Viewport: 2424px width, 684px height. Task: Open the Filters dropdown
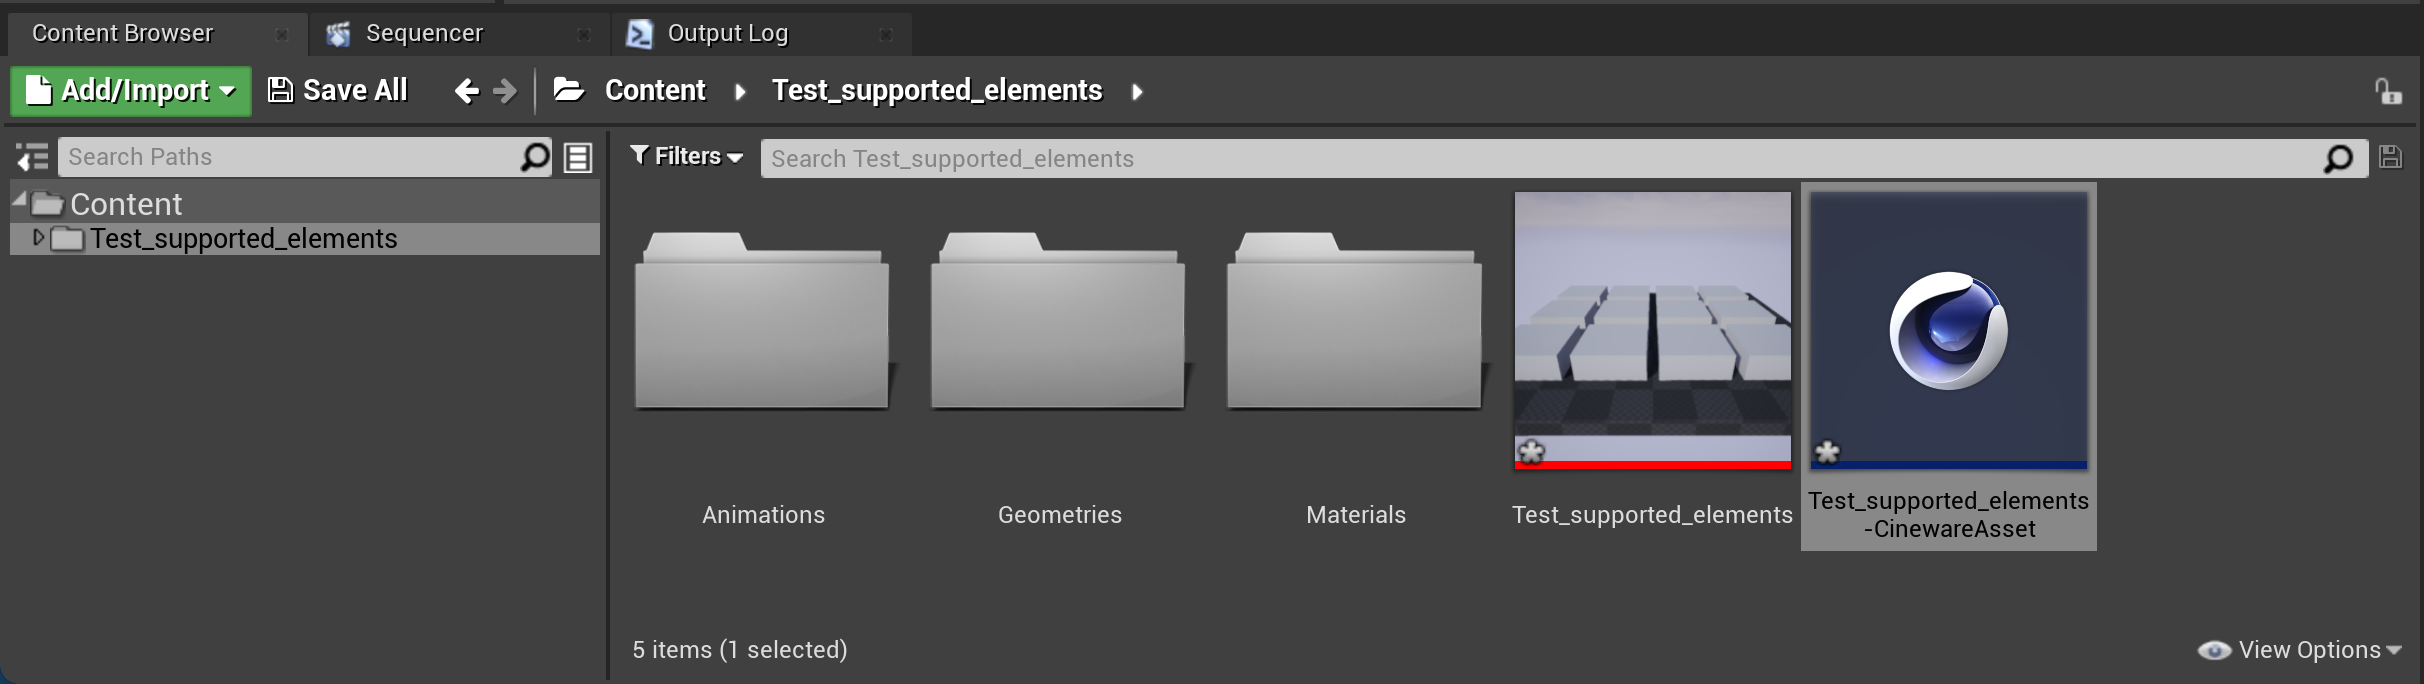tap(686, 157)
